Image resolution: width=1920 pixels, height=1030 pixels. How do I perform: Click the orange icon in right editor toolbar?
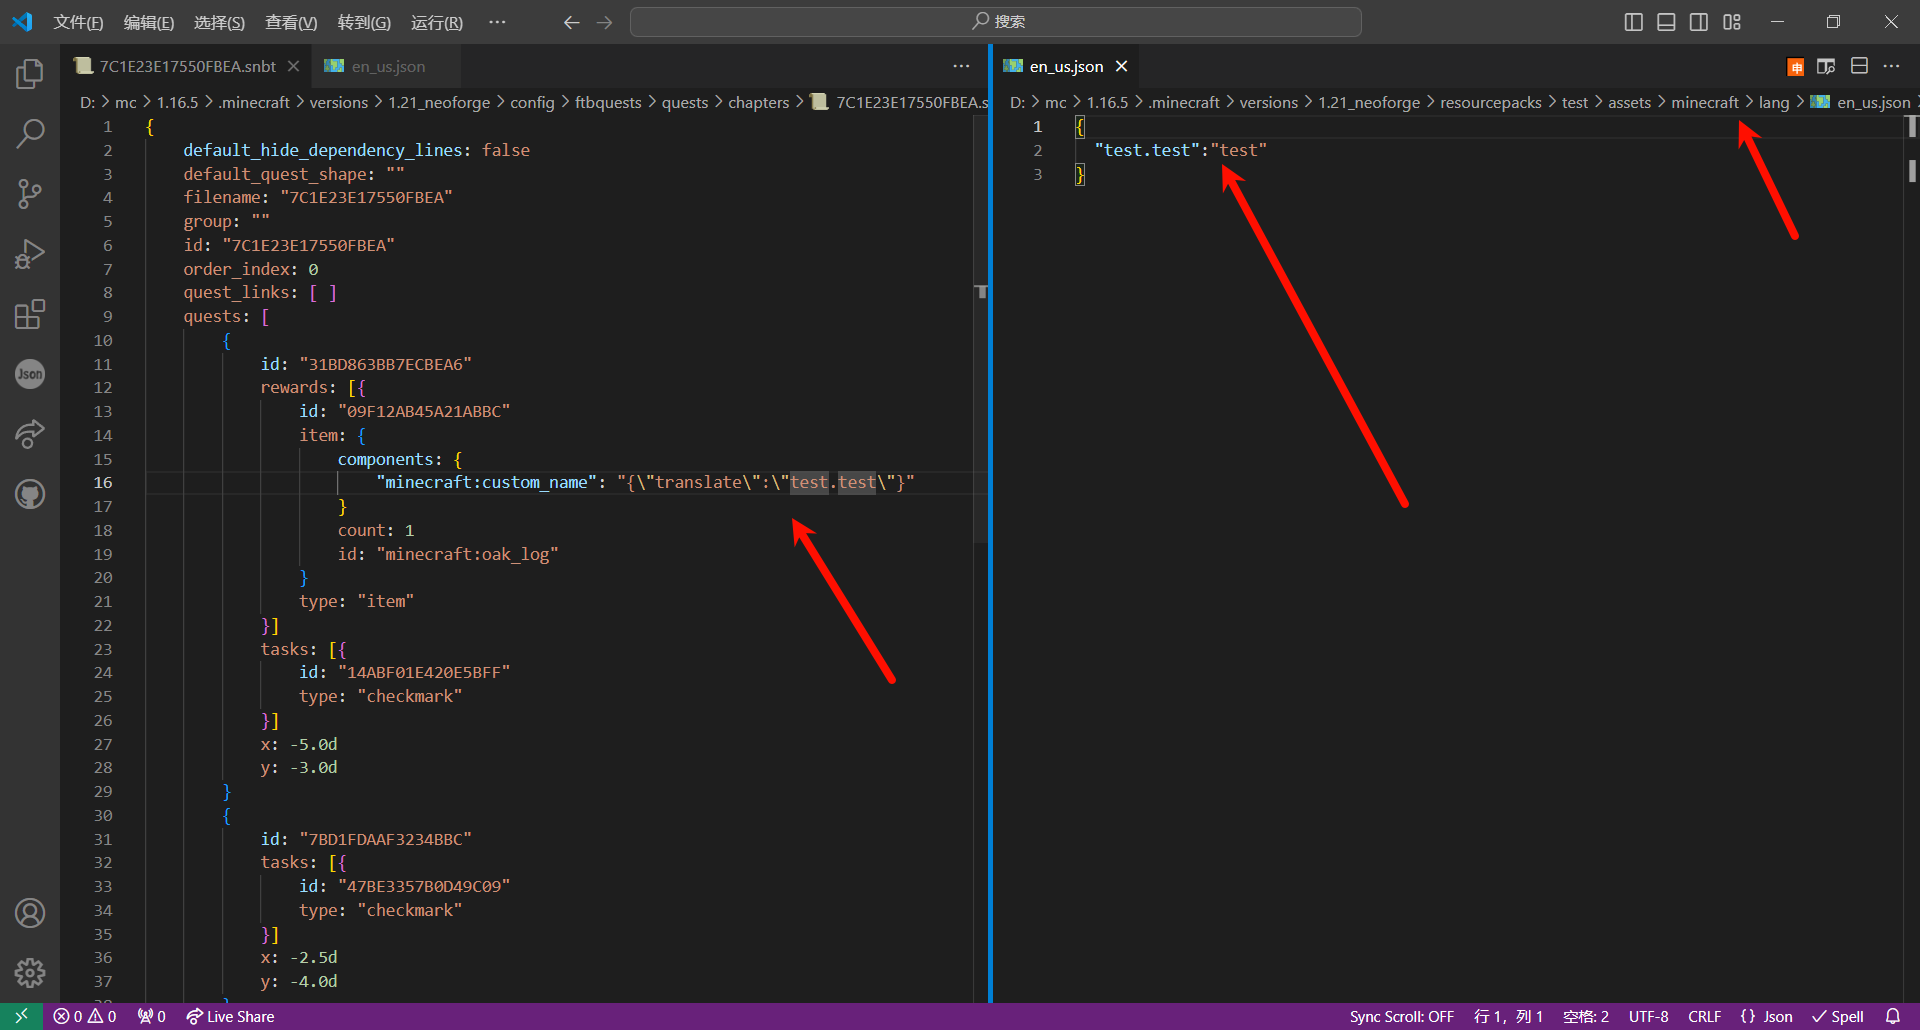click(x=1796, y=67)
